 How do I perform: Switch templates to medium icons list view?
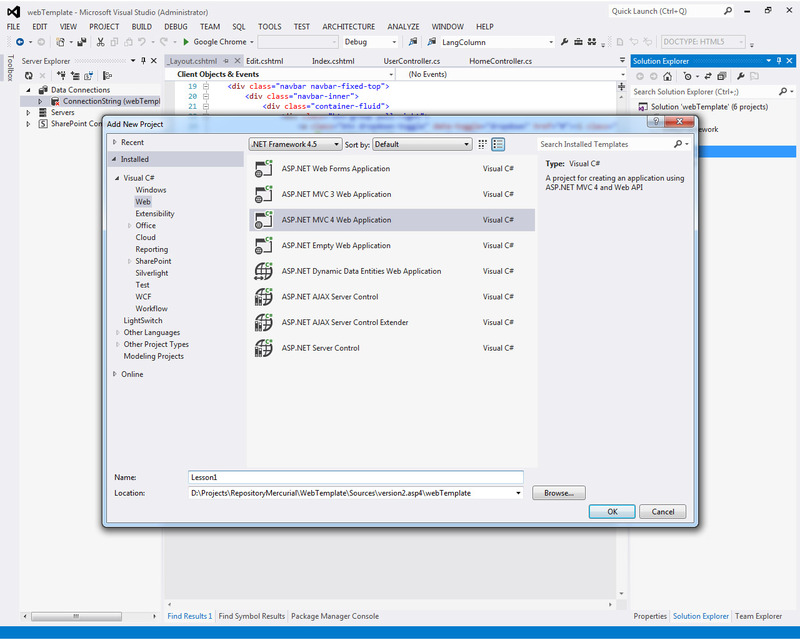coord(498,144)
